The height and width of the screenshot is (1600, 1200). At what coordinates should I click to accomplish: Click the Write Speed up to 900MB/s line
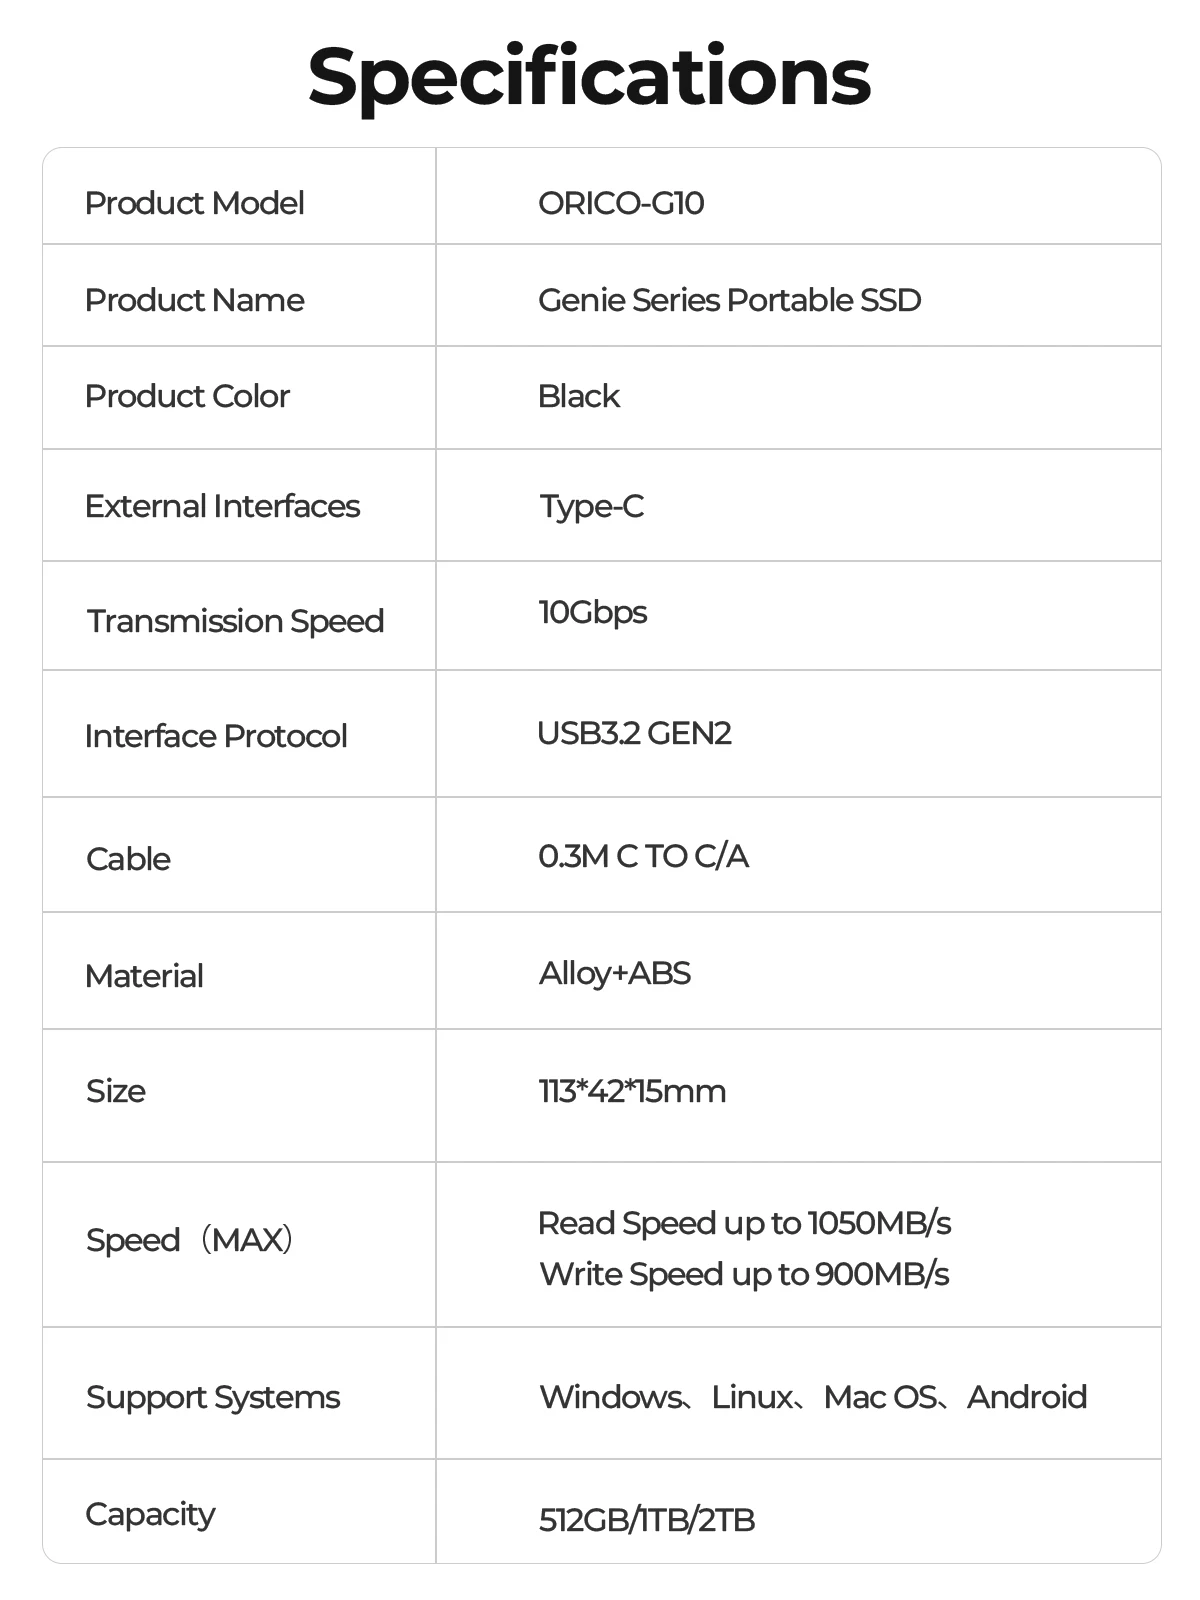[744, 1274]
